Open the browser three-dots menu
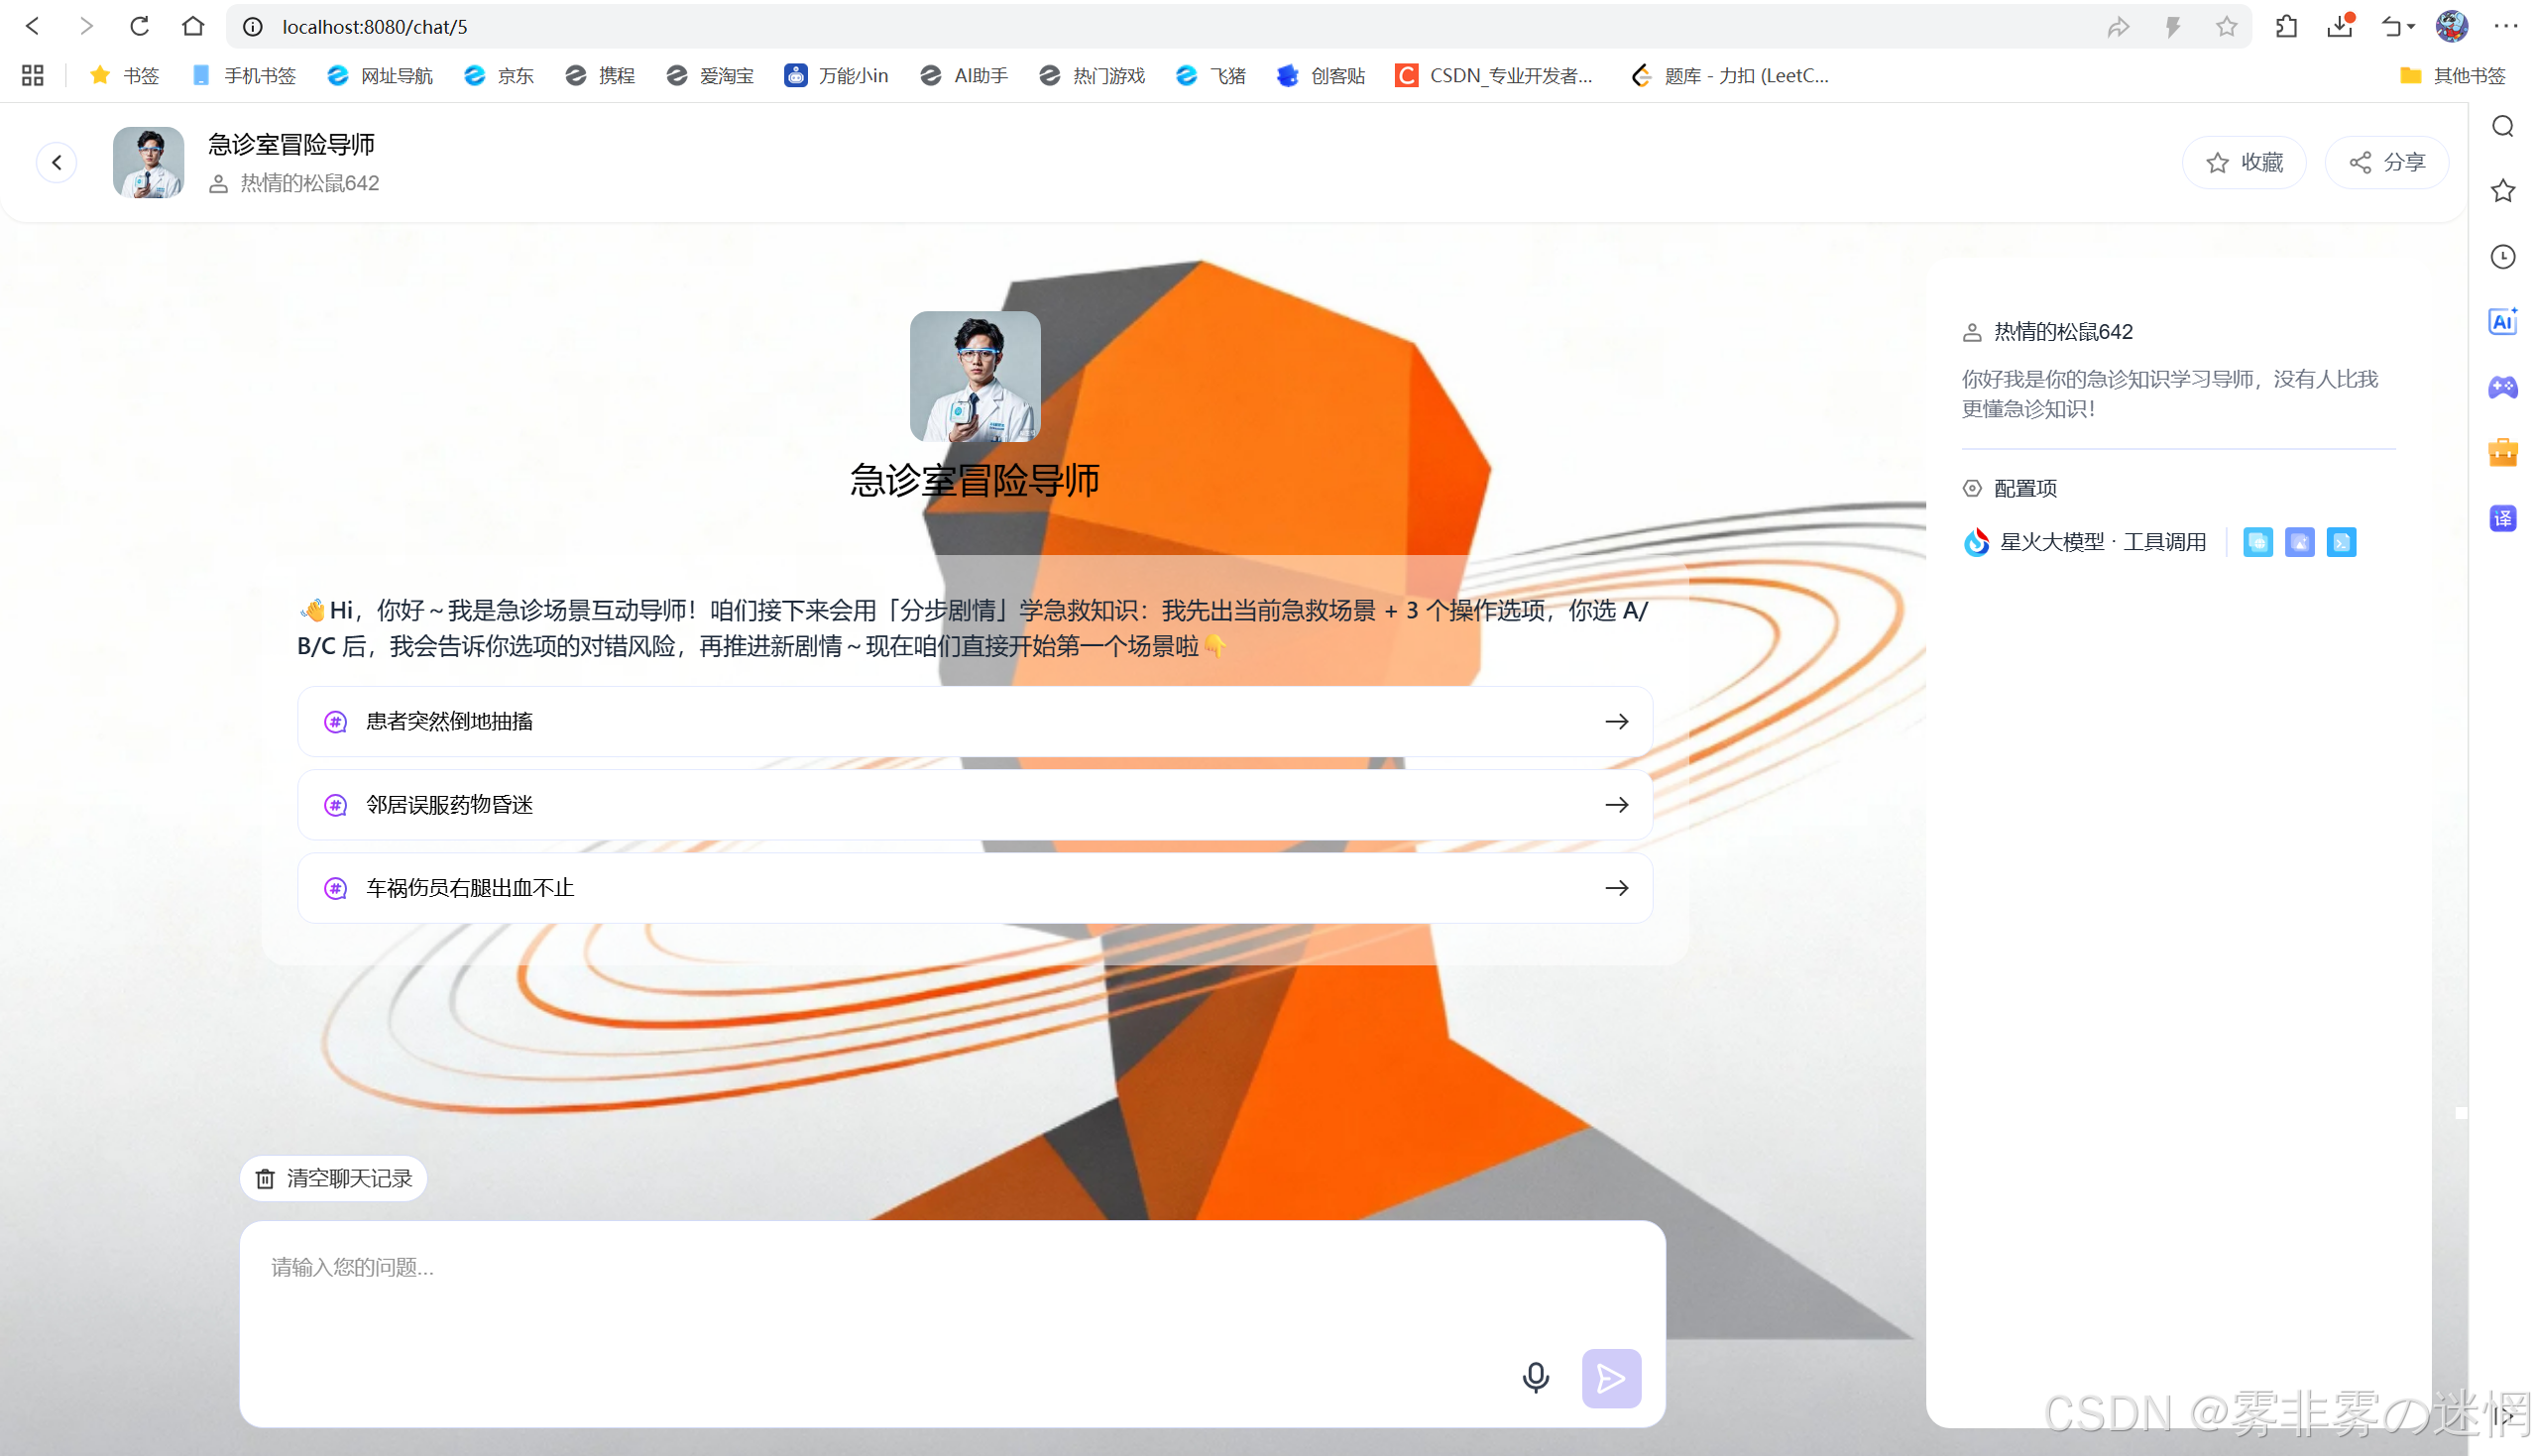Image resolution: width=2537 pixels, height=1456 pixels. pos(2505,27)
